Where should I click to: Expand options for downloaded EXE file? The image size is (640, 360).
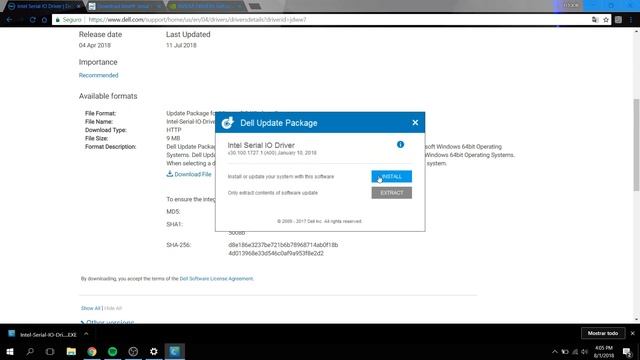[x=86, y=334]
